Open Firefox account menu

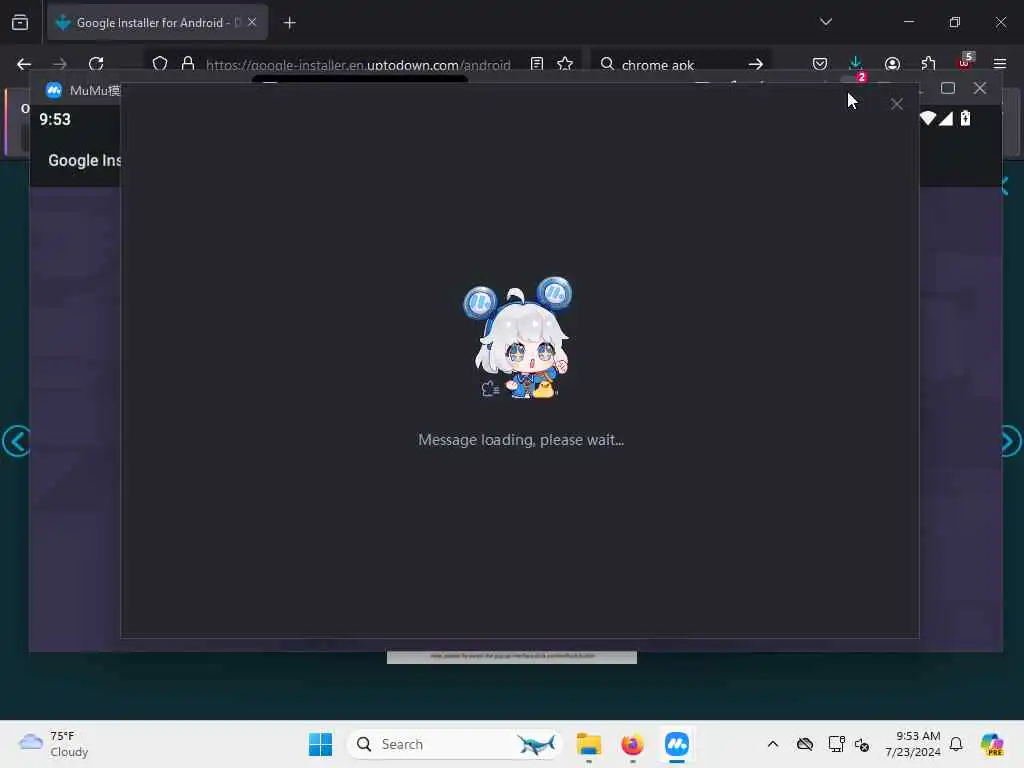(x=892, y=64)
